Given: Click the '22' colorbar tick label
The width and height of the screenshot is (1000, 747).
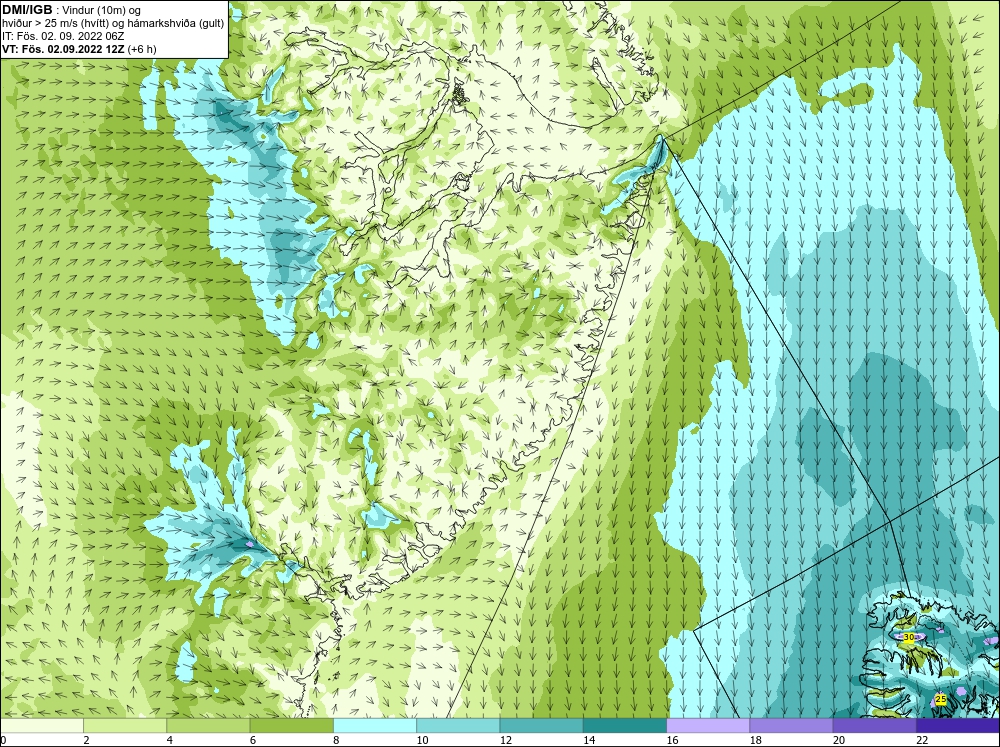Looking at the screenshot, I should (x=922, y=740).
